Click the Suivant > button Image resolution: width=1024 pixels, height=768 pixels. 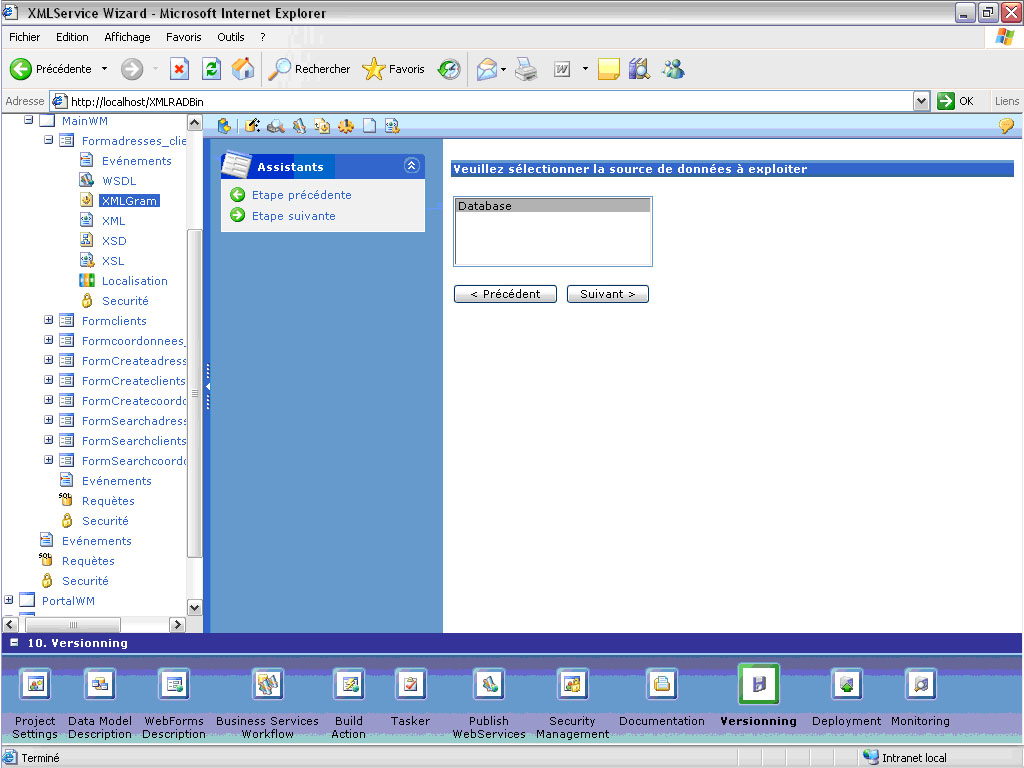coord(607,294)
